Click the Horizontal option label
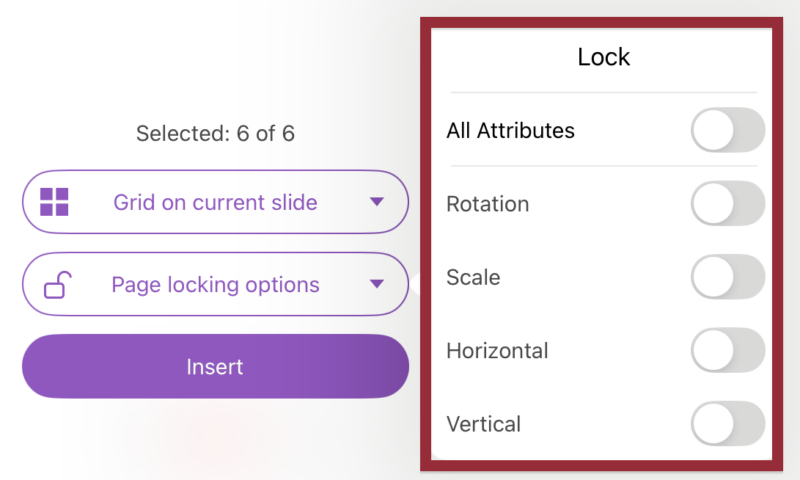 click(497, 351)
